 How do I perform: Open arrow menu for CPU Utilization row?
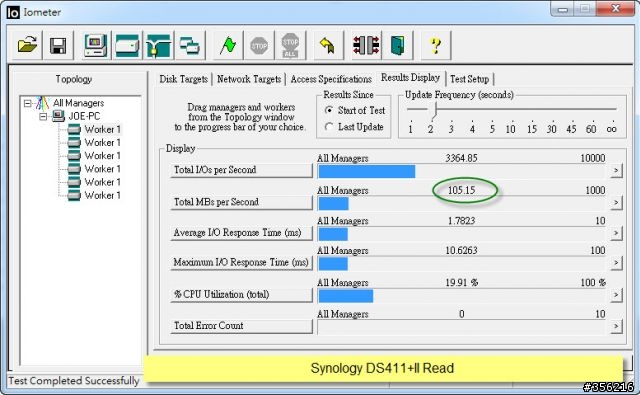616,295
